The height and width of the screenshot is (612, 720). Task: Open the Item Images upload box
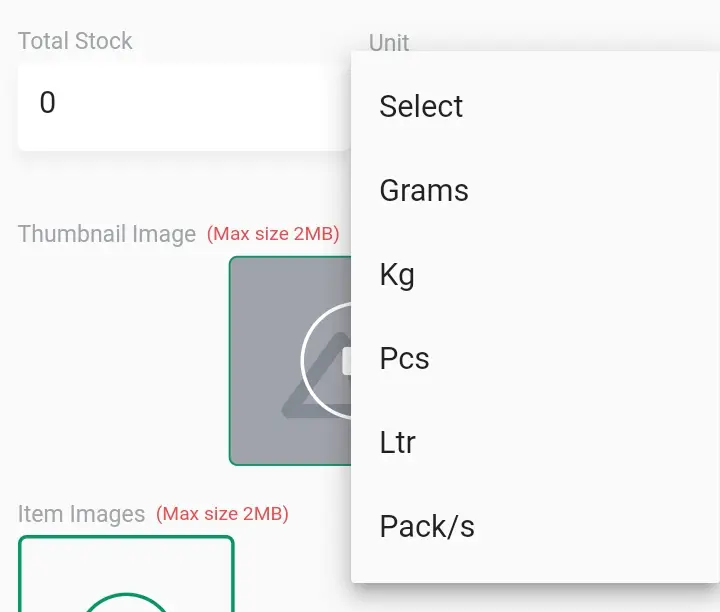point(126,574)
